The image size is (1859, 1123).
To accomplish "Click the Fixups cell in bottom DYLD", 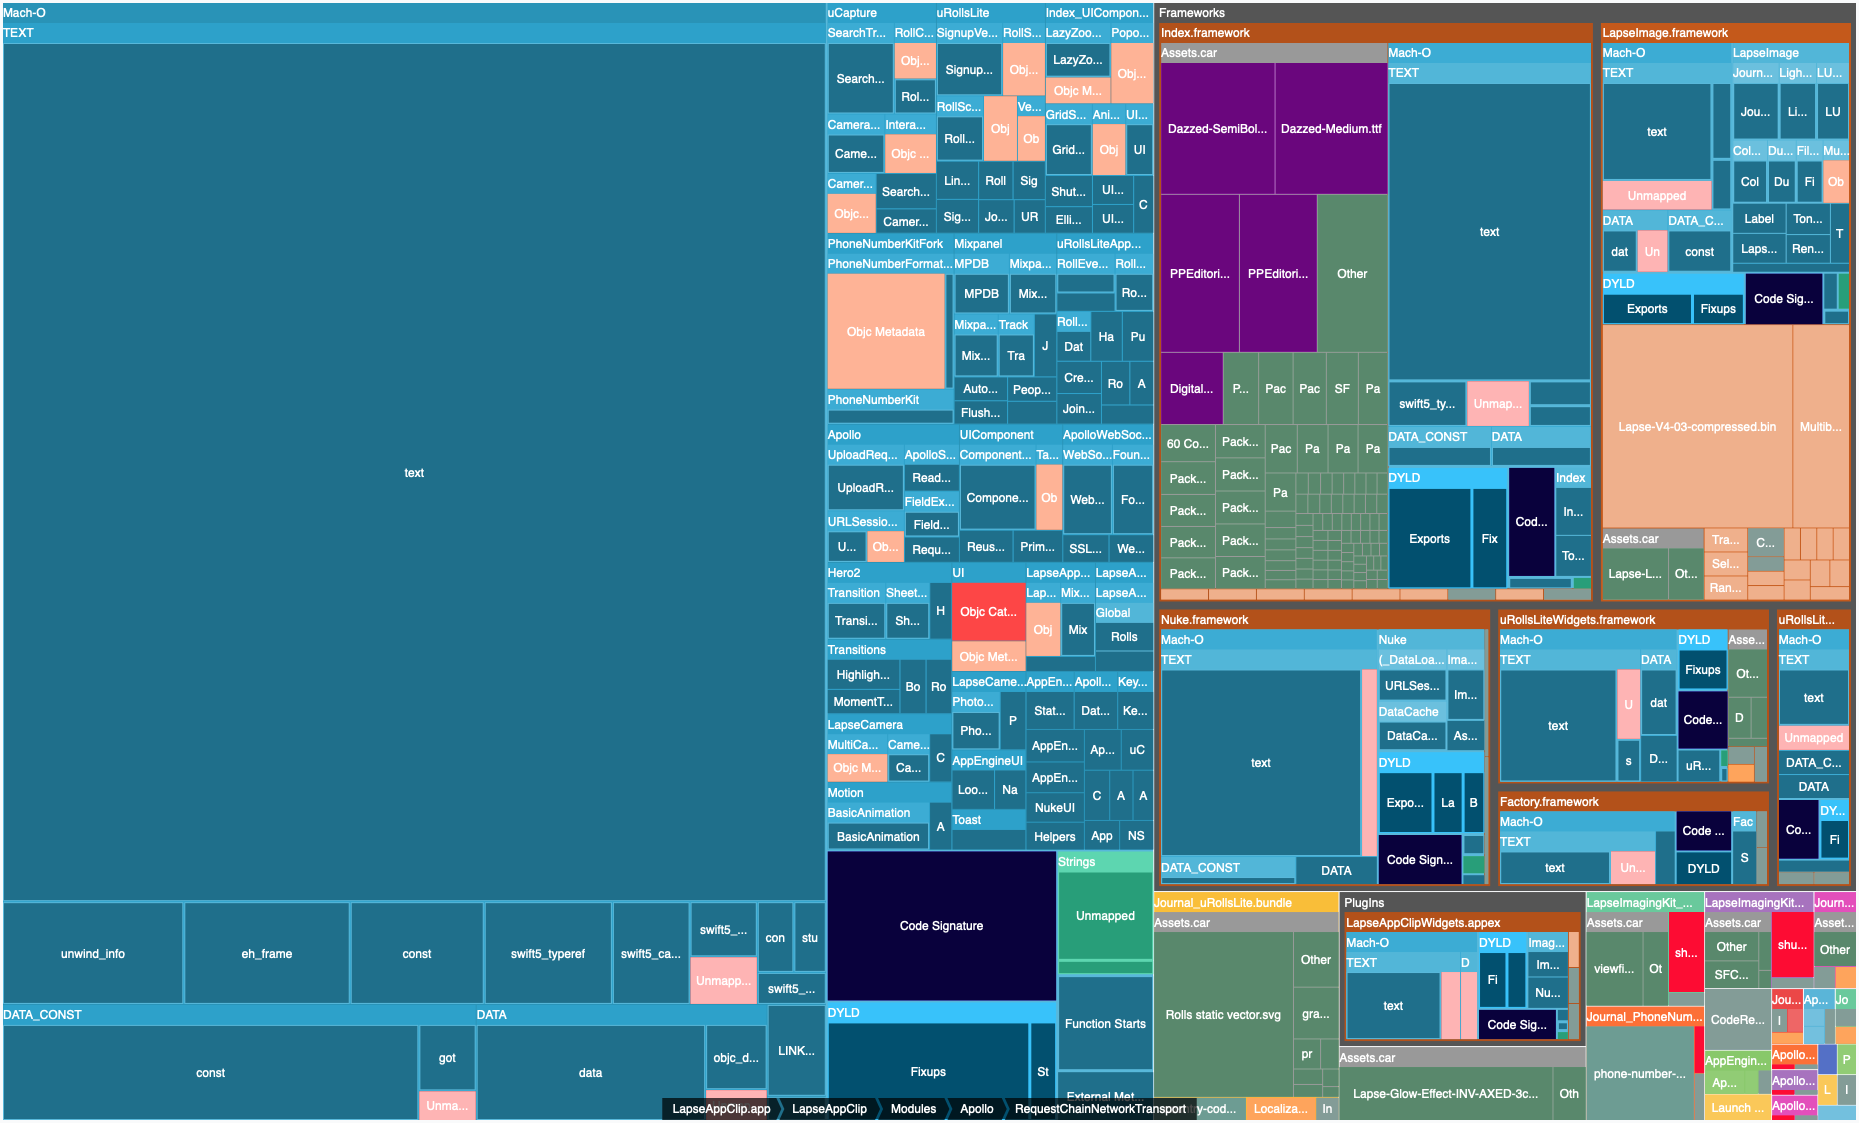I will [928, 1071].
